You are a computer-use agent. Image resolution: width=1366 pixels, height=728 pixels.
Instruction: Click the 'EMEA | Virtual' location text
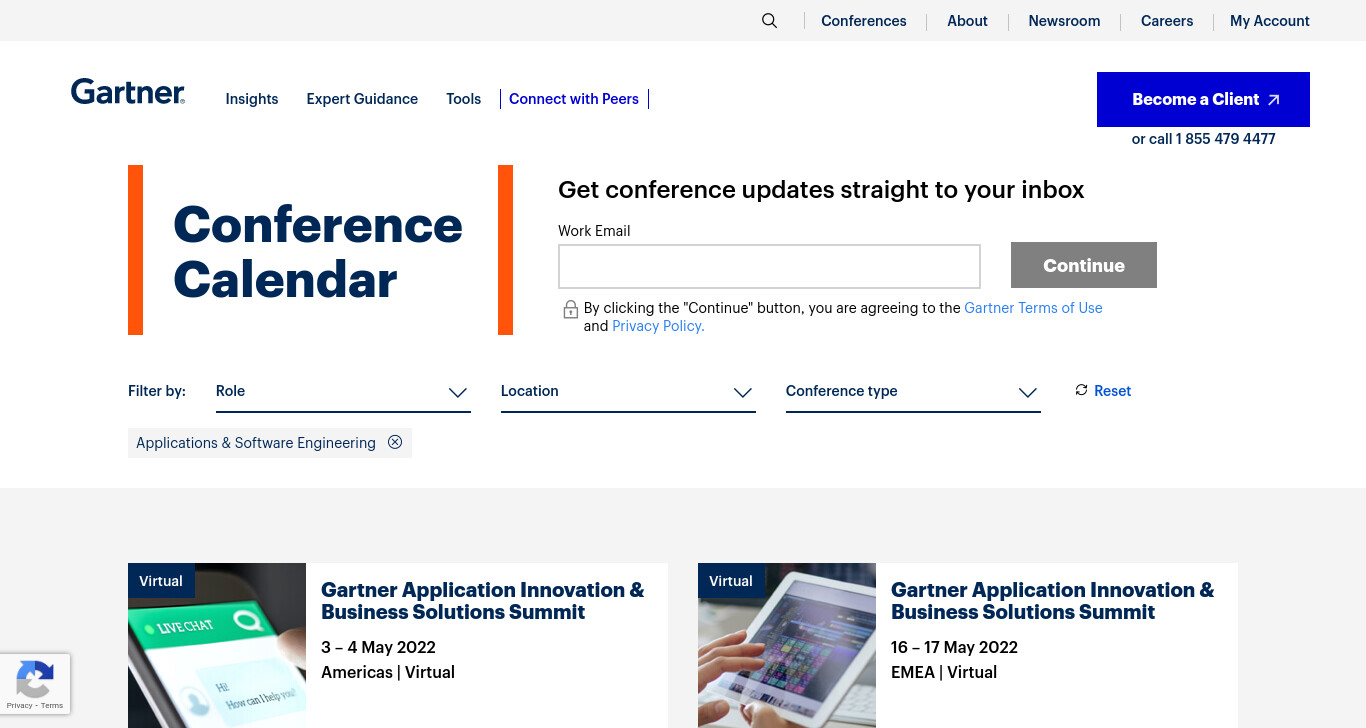click(944, 672)
